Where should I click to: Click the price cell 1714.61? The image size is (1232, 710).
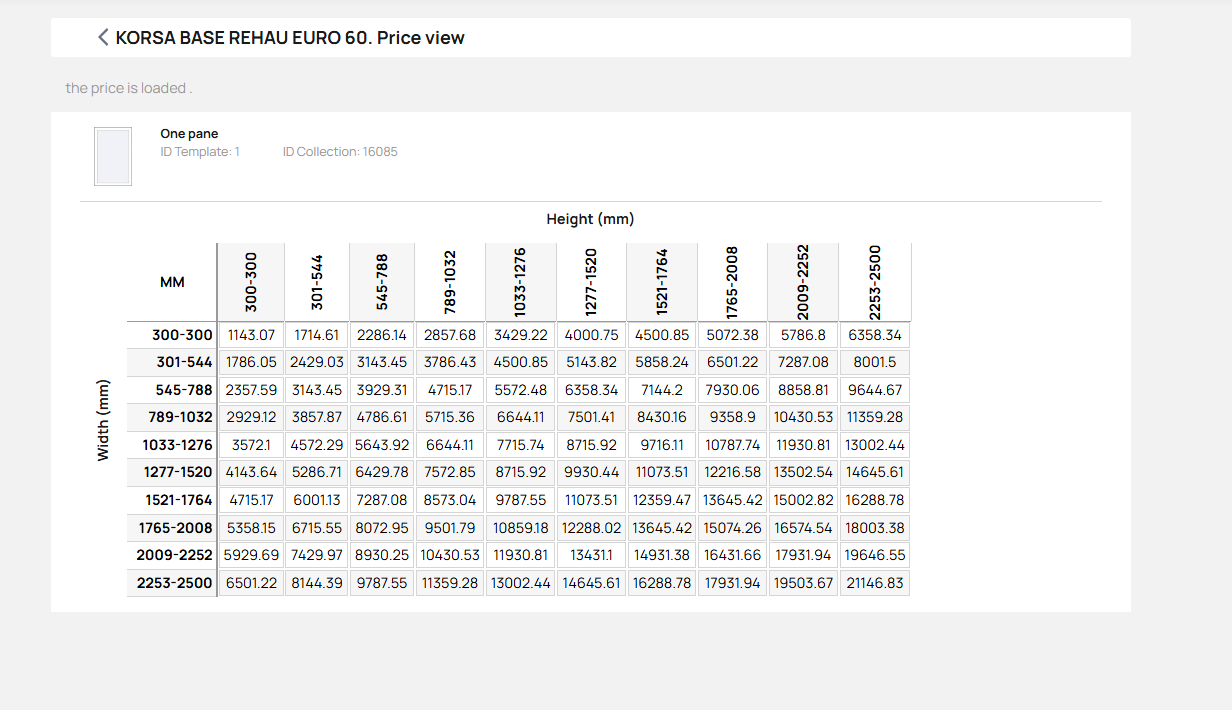[x=317, y=336]
